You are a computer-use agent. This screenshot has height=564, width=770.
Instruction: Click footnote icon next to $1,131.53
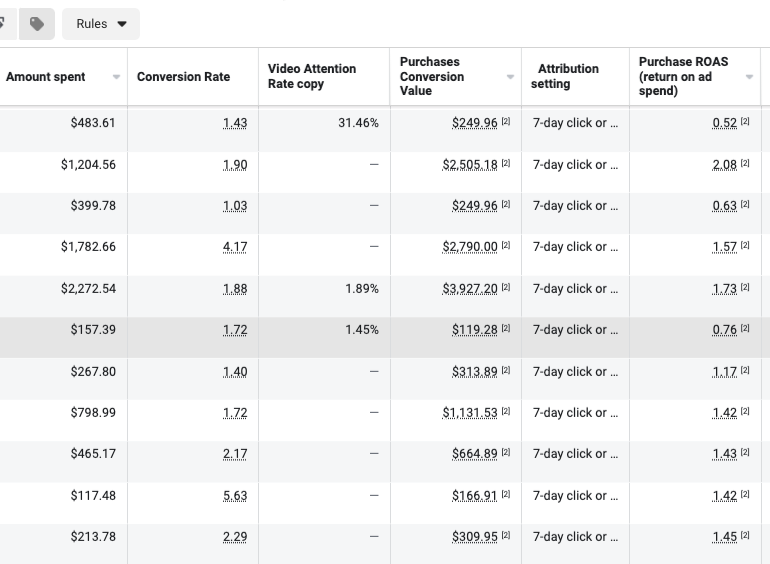(506, 413)
